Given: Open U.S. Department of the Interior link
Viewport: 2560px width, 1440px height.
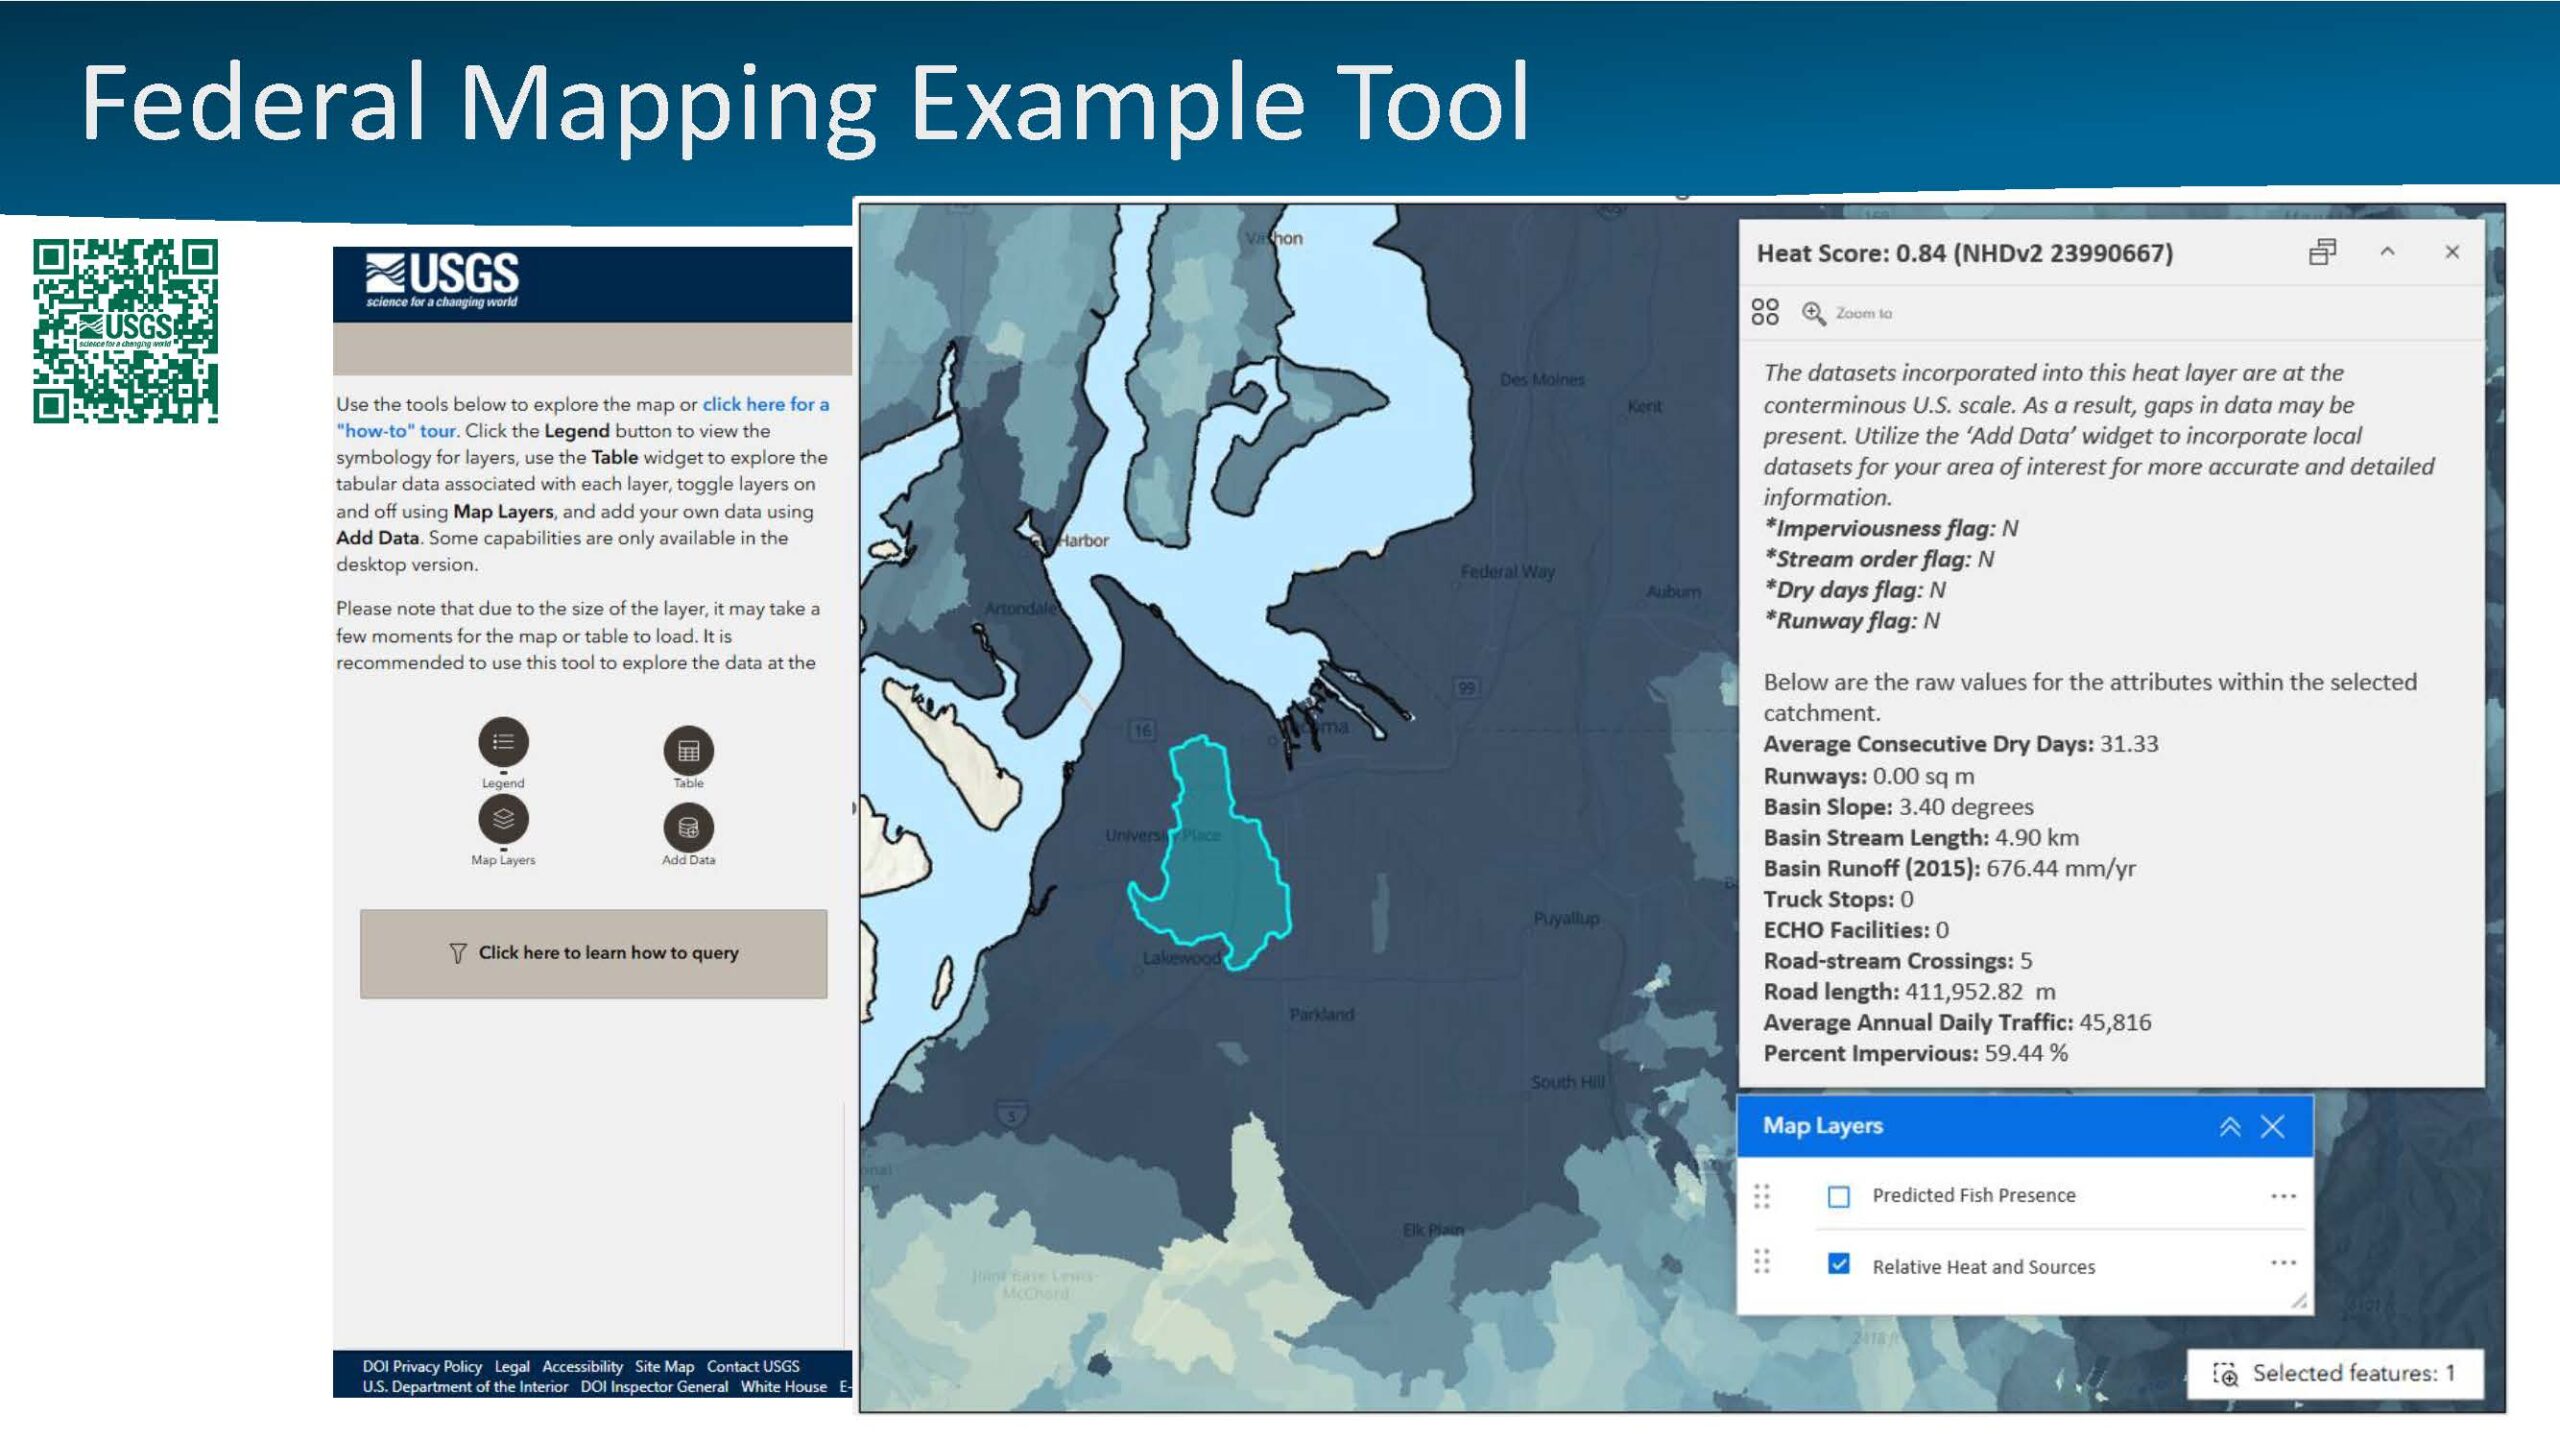Looking at the screenshot, I should (465, 1387).
